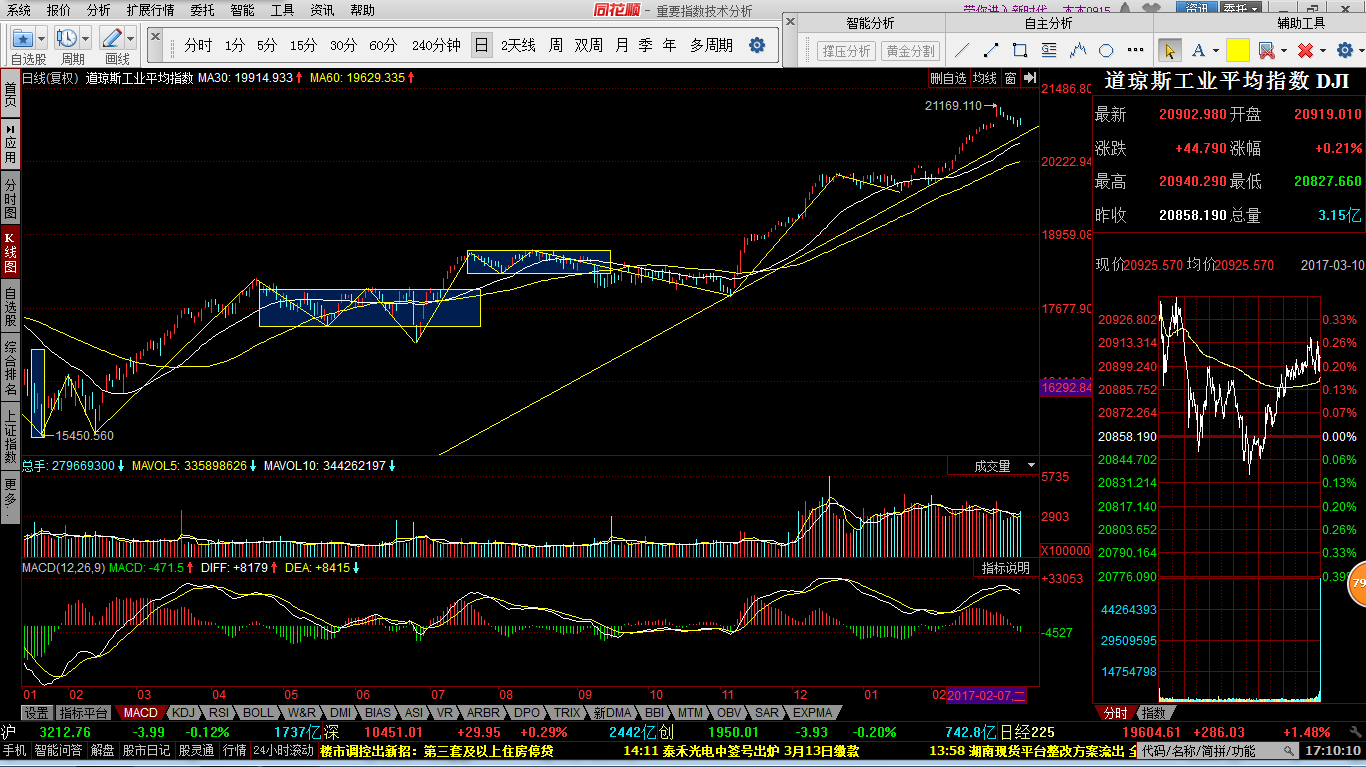The height and width of the screenshot is (767, 1366).
Task: Switch chart to 分时 period
Action: 198,45
